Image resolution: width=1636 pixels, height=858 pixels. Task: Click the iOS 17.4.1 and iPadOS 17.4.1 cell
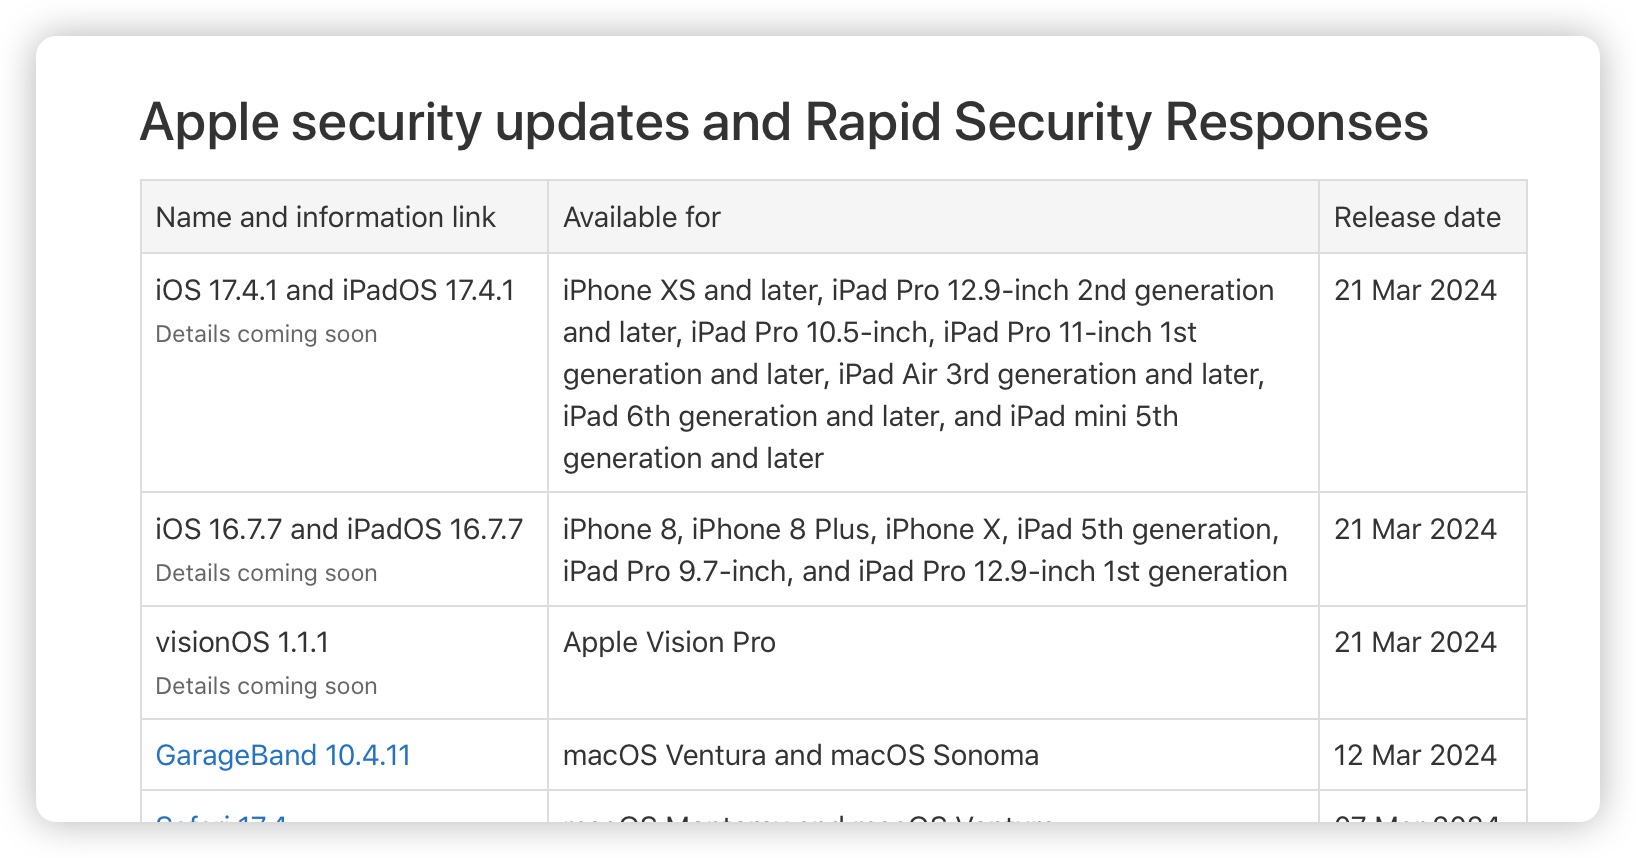click(x=335, y=290)
